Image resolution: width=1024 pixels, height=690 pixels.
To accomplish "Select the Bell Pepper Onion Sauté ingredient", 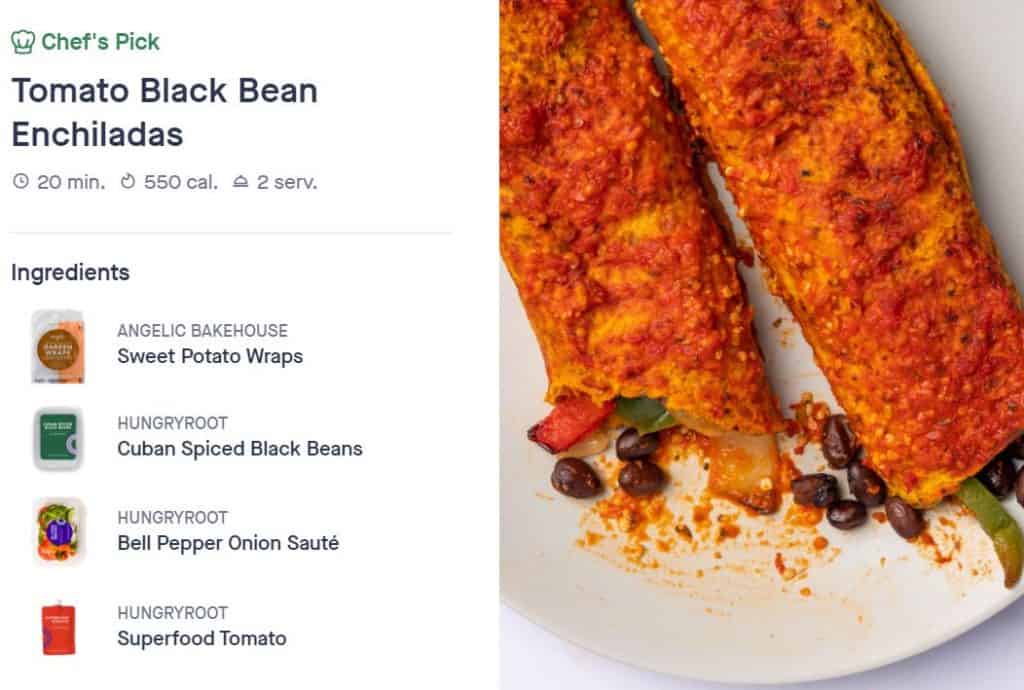I will coord(228,543).
